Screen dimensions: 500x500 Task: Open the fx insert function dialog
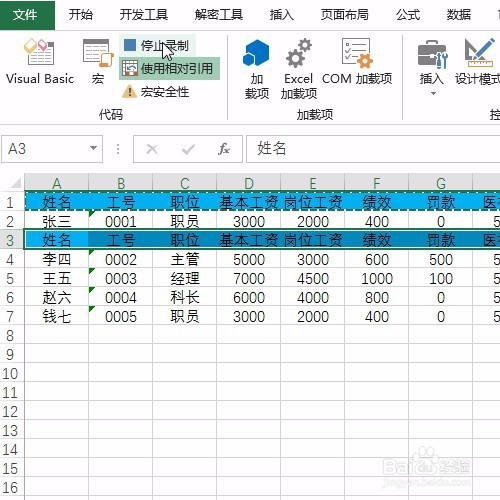[x=224, y=149]
